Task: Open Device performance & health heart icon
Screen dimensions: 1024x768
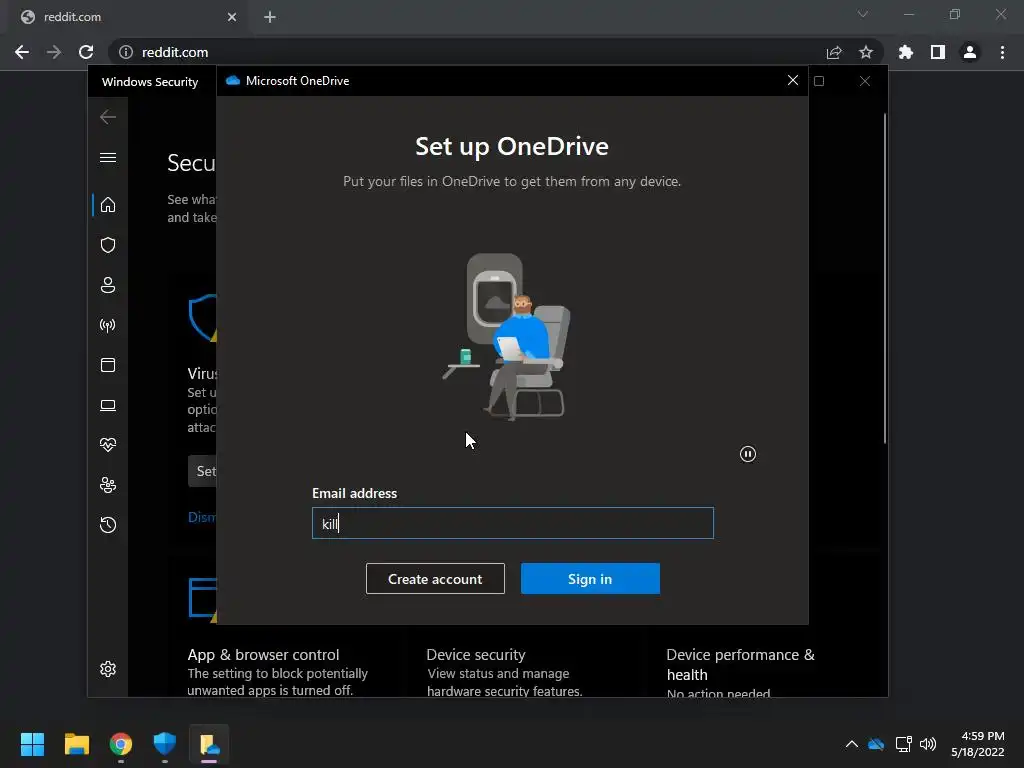Action: tap(108, 445)
